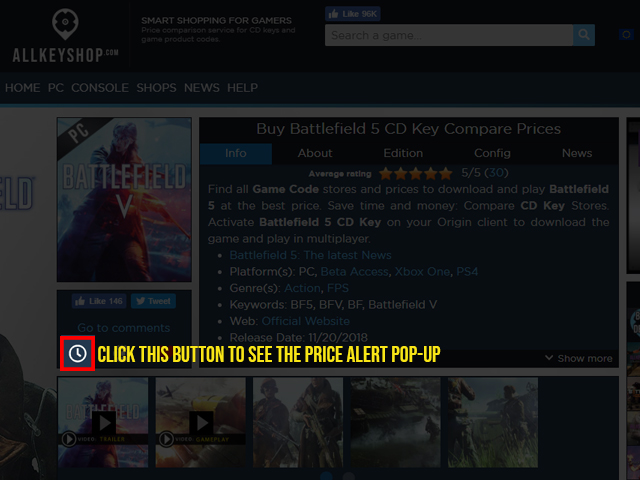Viewport: 640px width, 480px height.
Task: Click the Facebook Like 146 button
Action: coord(99,301)
